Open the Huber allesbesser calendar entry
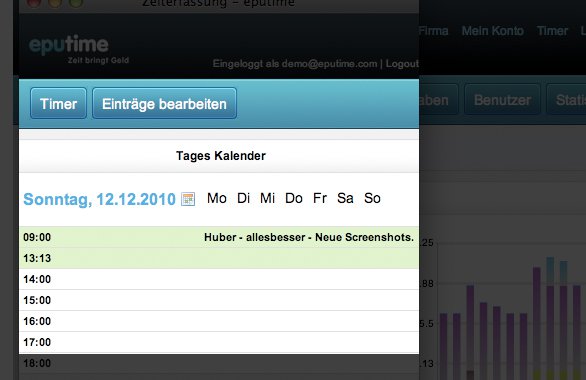Viewport: 586px width, 380px height. tap(309, 237)
